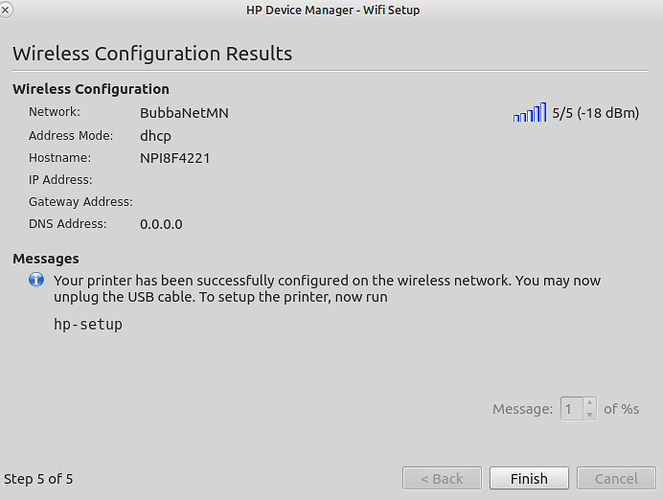Click the NPI8F4221 hostname value

175,158
